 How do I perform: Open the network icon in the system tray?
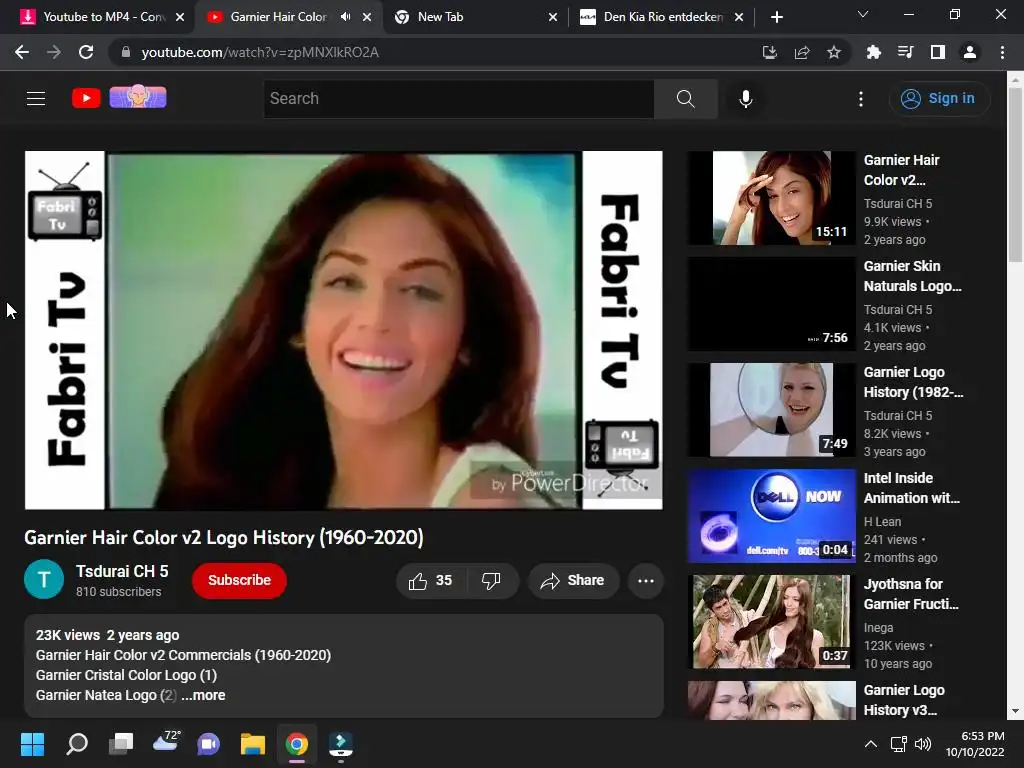coord(898,744)
